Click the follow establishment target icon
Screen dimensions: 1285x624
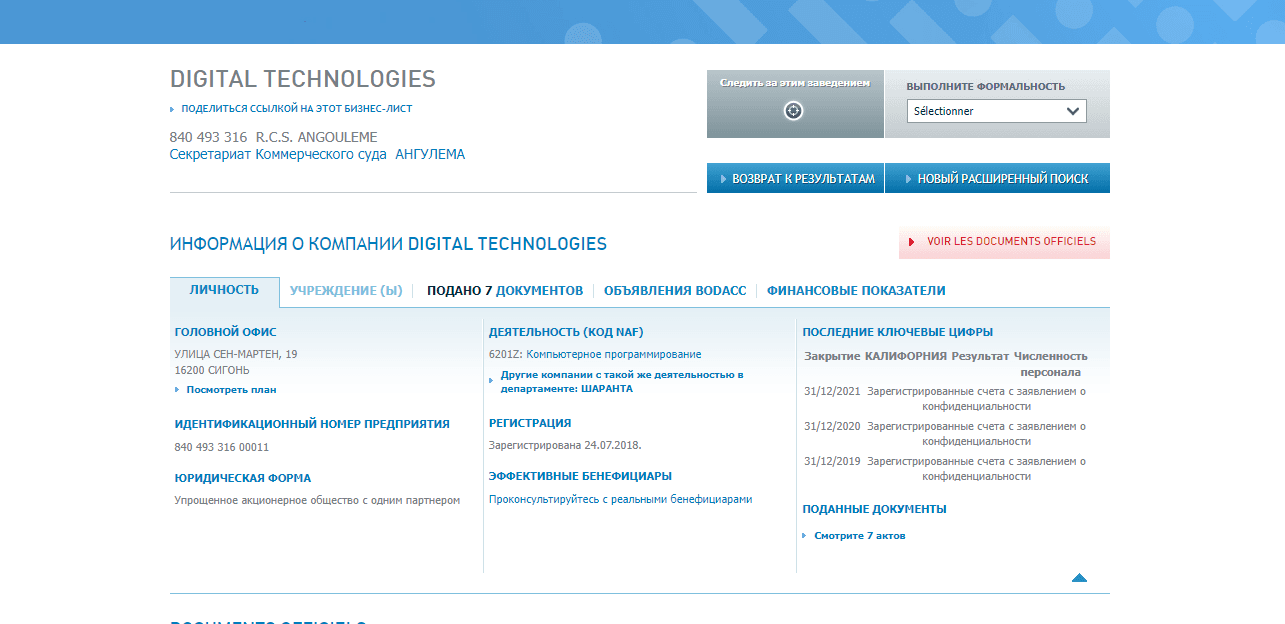click(793, 111)
